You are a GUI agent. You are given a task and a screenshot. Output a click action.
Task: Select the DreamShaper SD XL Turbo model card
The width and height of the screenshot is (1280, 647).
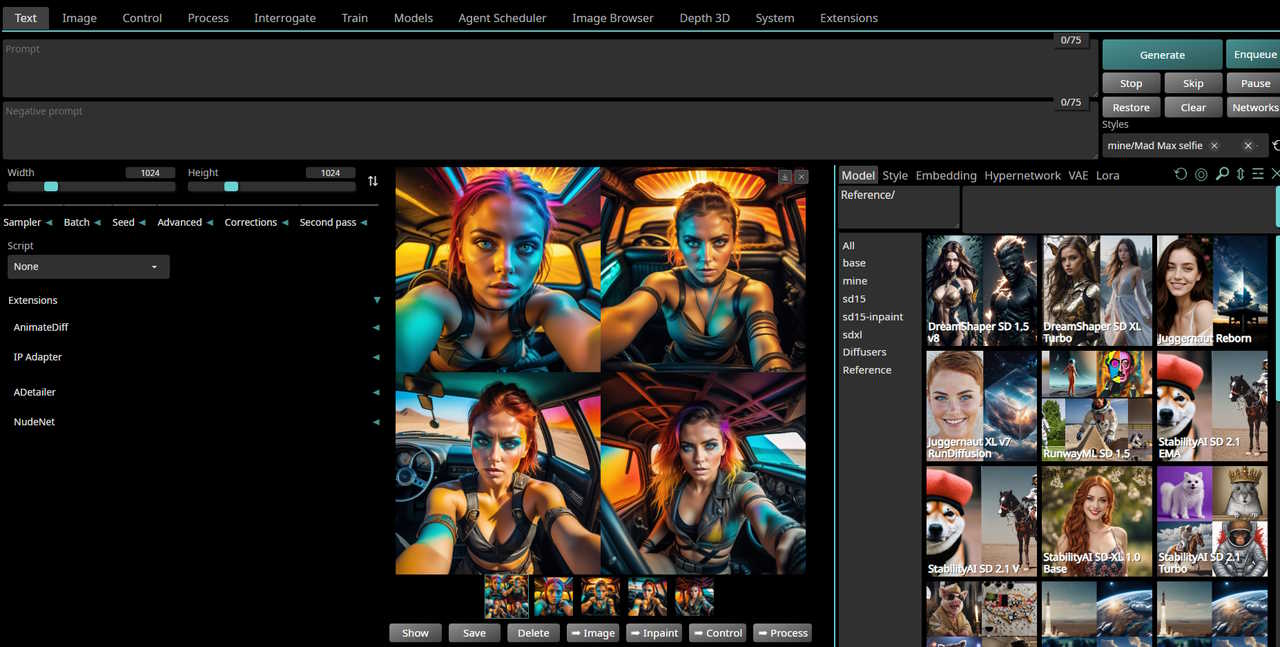(1098, 290)
